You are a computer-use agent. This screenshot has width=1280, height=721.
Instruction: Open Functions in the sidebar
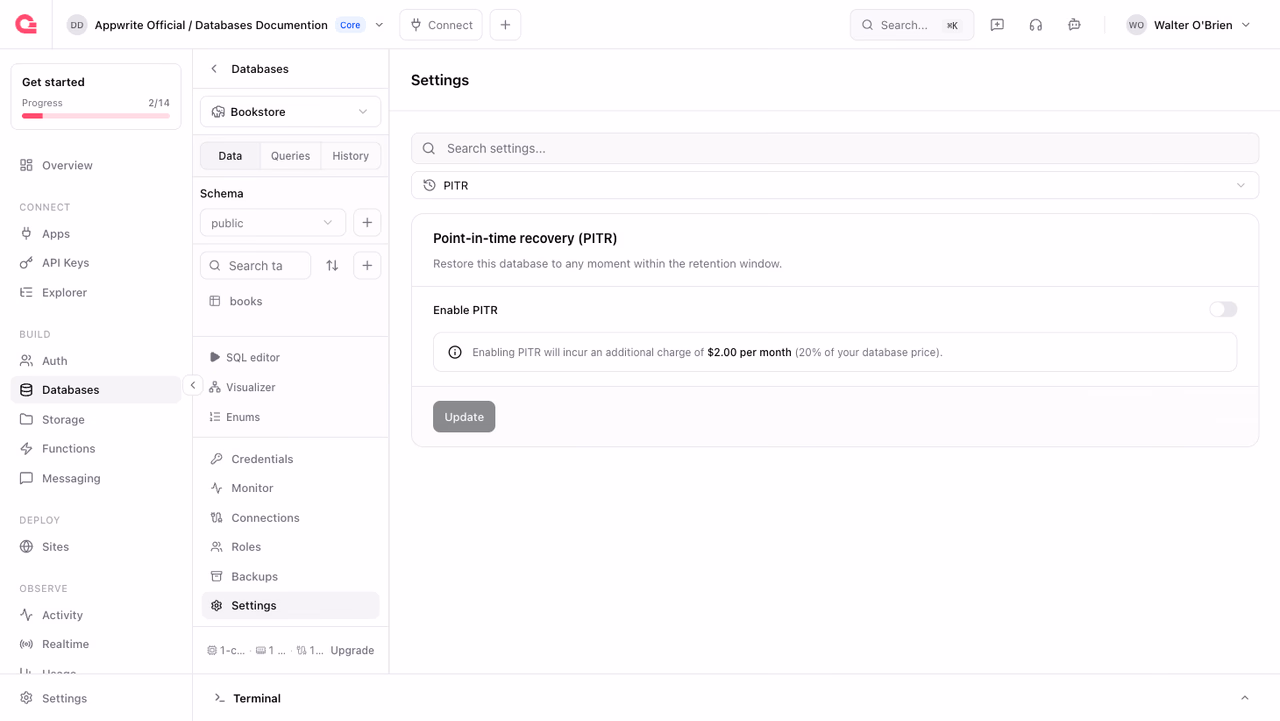click(x=96, y=449)
